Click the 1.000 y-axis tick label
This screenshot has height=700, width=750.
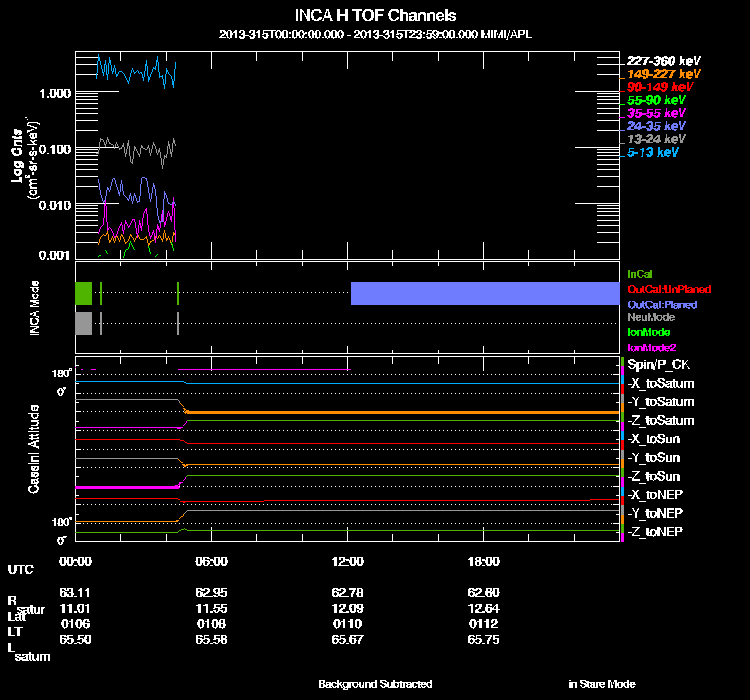coord(55,93)
